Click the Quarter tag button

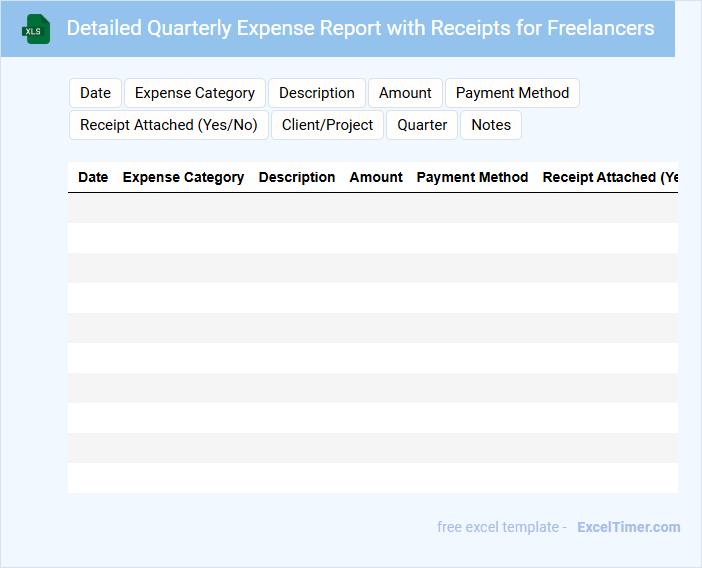(422, 125)
